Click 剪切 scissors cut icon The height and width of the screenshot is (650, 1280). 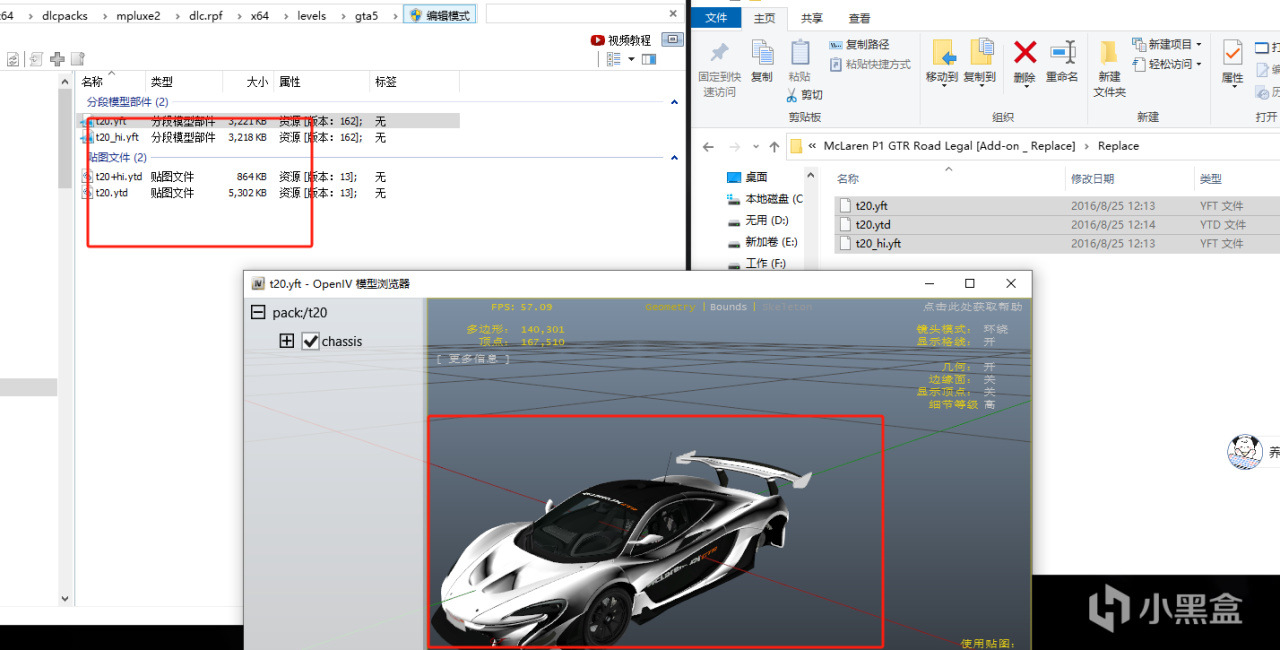(792, 95)
